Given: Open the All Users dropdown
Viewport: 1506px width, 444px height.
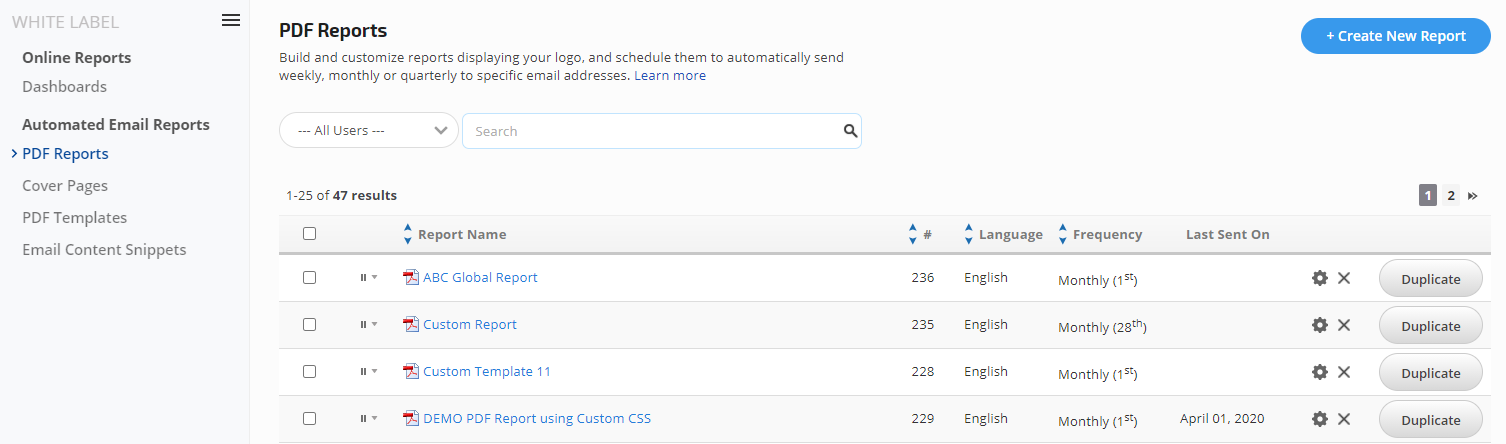Looking at the screenshot, I should point(368,130).
